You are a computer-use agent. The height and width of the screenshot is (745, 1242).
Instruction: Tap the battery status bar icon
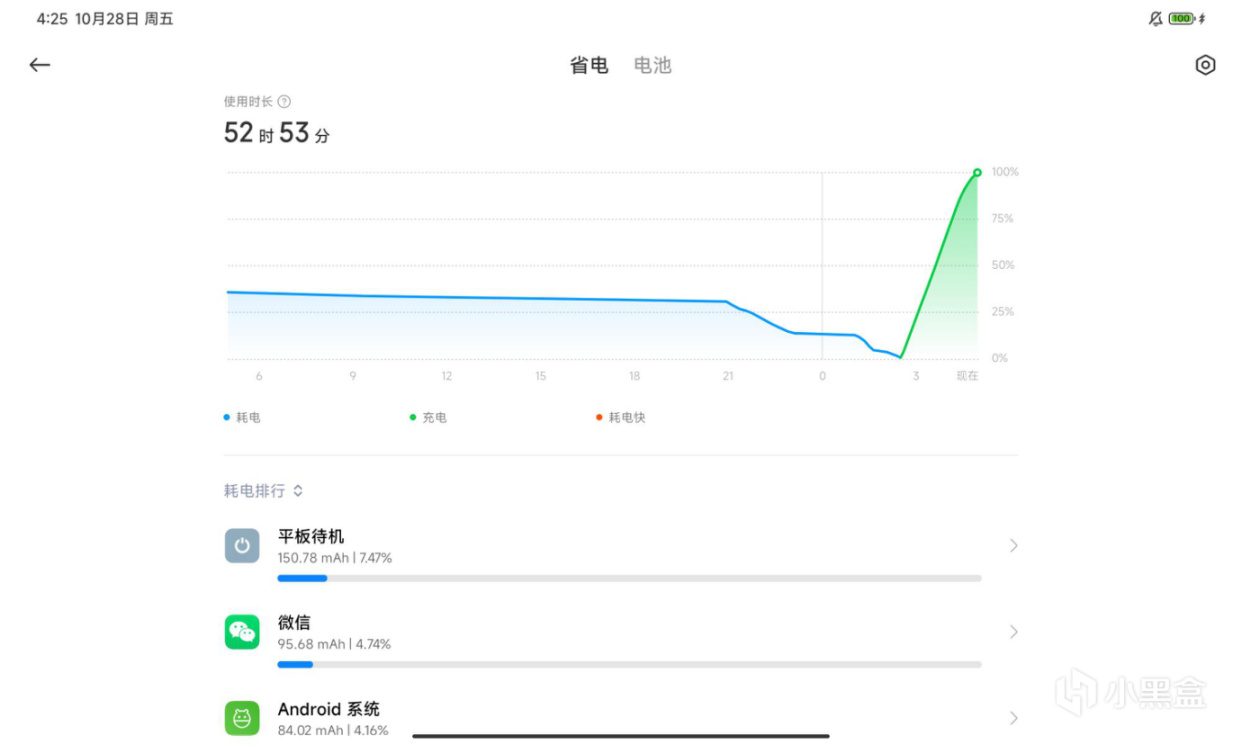pyautogui.click(x=1182, y=19)
